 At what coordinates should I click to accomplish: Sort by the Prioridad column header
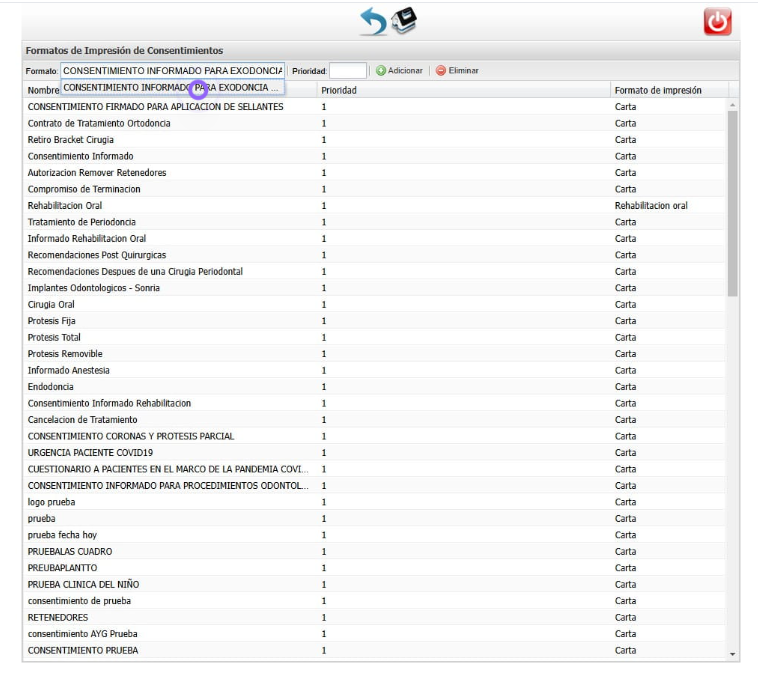click(x=464, y=90)
